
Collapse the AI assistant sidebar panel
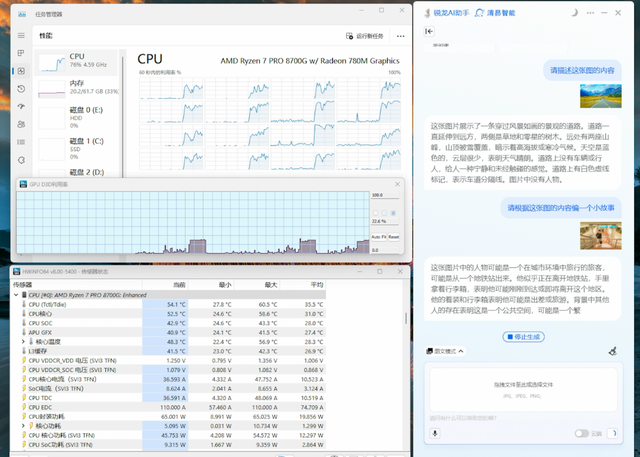click(429, 31)
